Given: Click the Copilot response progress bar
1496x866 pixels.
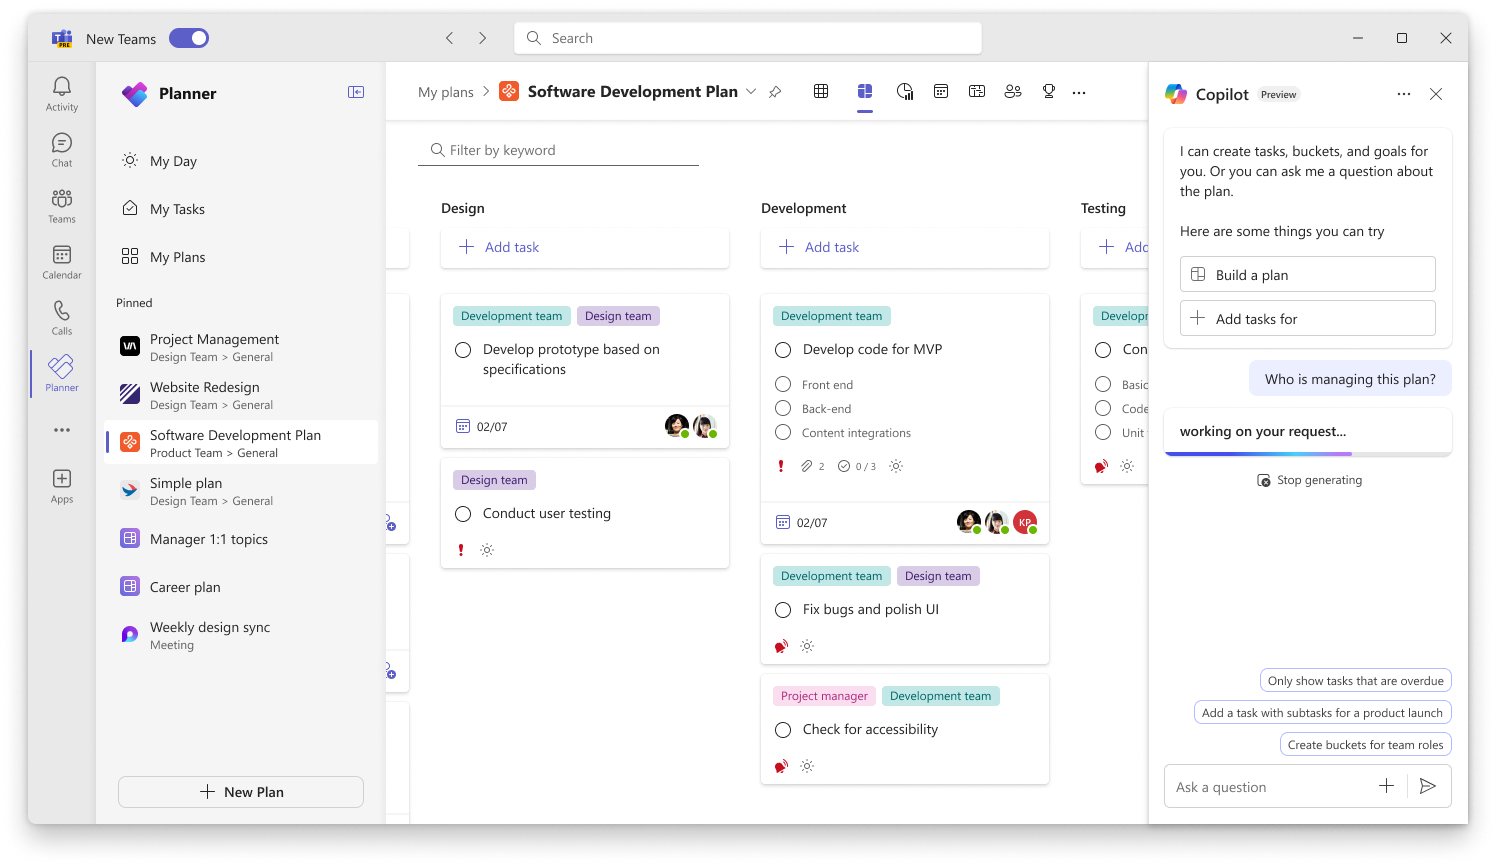Looking at the screenshot, I should [1308, 451].
